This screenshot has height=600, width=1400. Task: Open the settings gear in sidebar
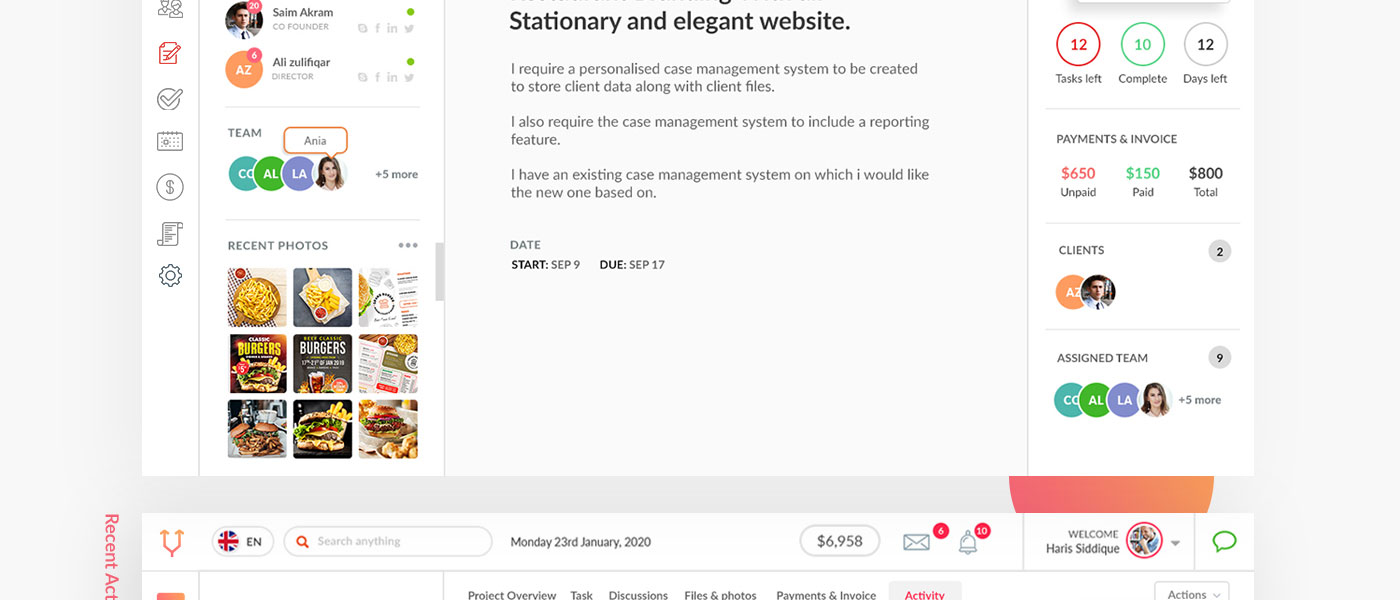(170, 276)
